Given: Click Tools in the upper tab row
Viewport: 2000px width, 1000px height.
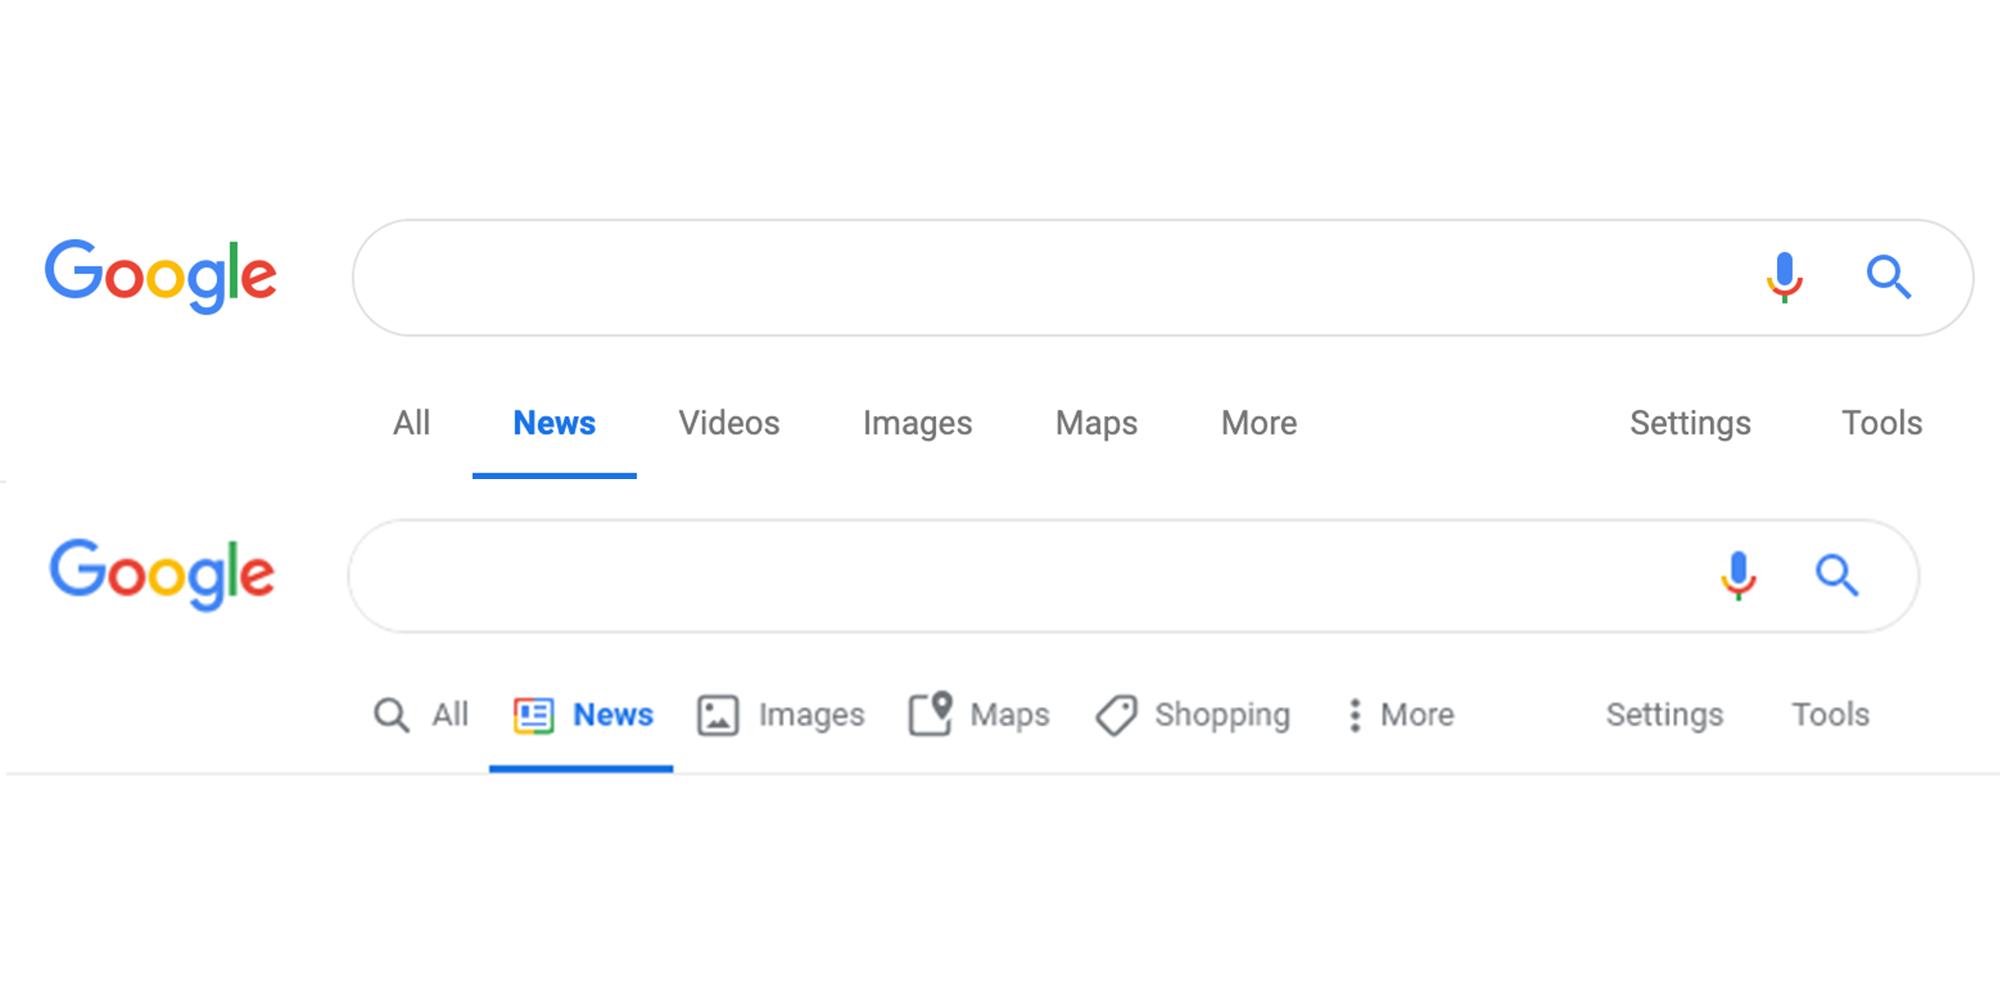Looking at the screenshot, I should point(1881,423).
